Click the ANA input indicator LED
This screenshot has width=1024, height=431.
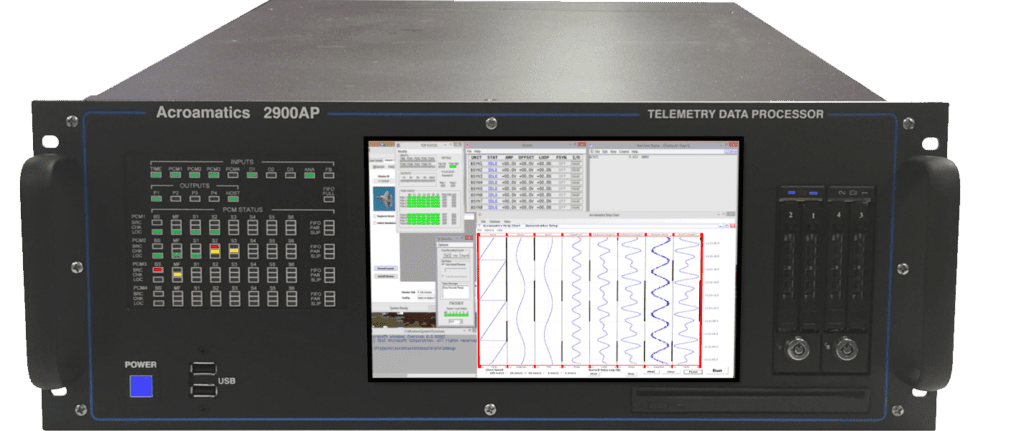coord(310,175)
